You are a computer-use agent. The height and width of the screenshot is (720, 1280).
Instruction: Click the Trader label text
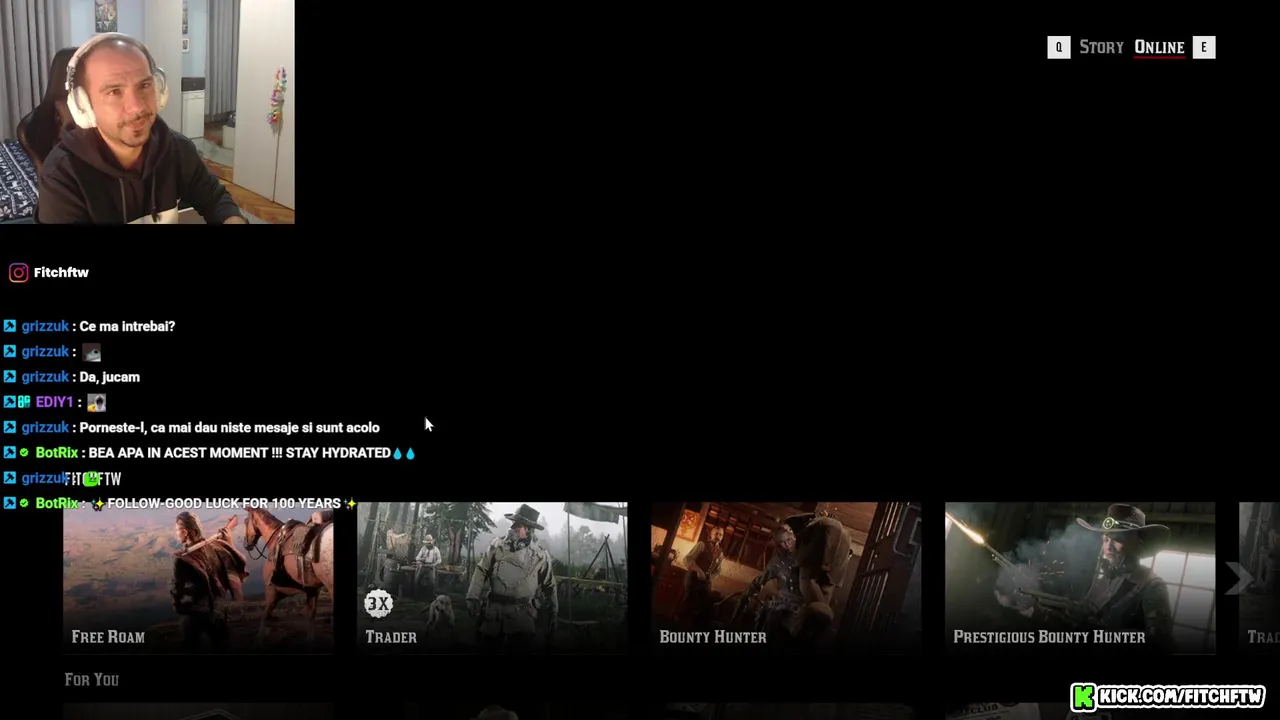click(391, 637)
